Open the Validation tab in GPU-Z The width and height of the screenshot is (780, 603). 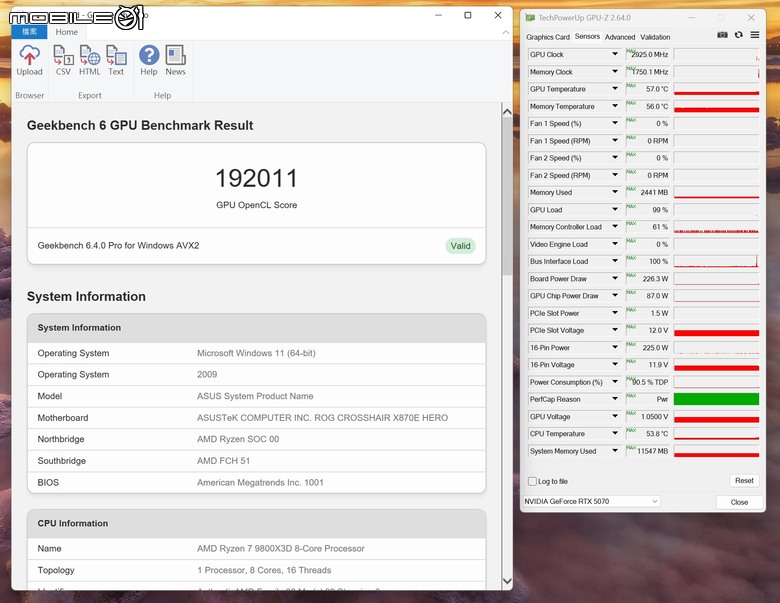(655, 37)
